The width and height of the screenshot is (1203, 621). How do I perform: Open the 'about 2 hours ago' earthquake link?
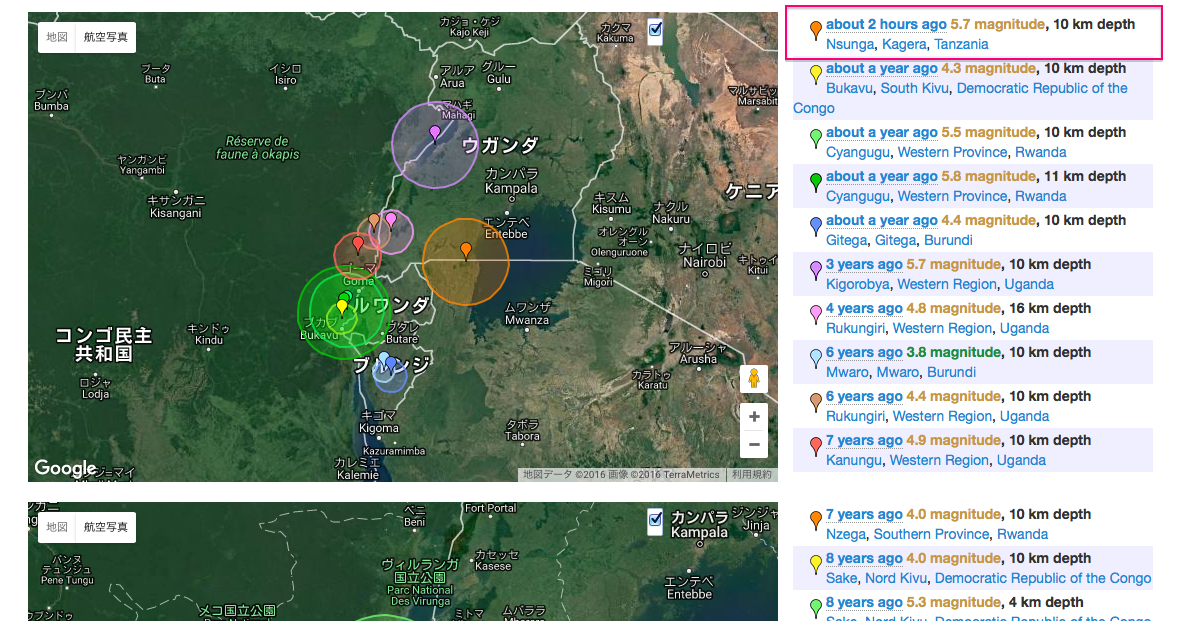point(886,24)
